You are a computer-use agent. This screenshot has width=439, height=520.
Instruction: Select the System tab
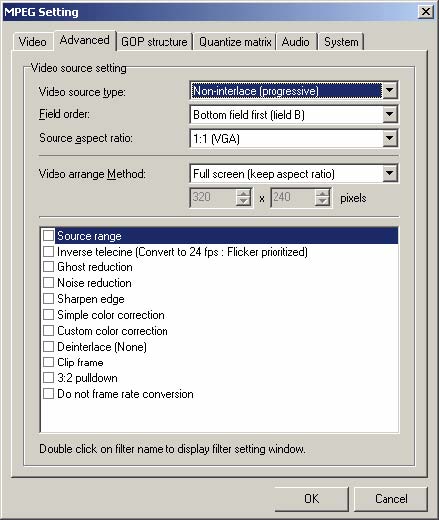pos(341,42)
